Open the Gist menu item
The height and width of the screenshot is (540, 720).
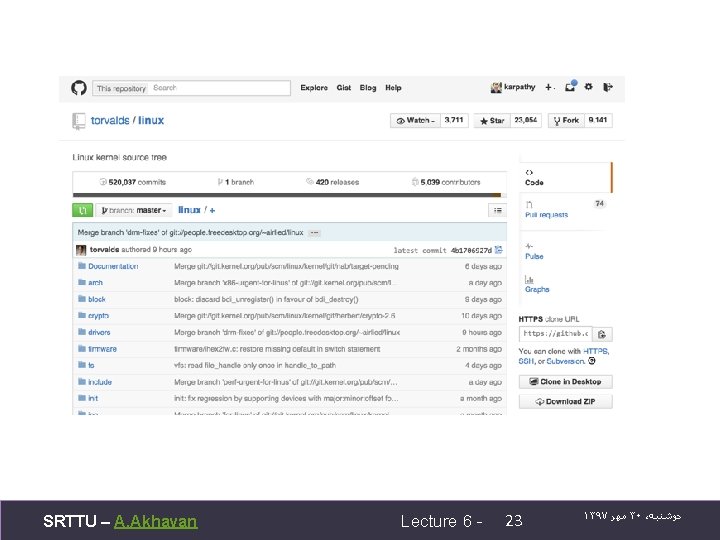(343, 88)
